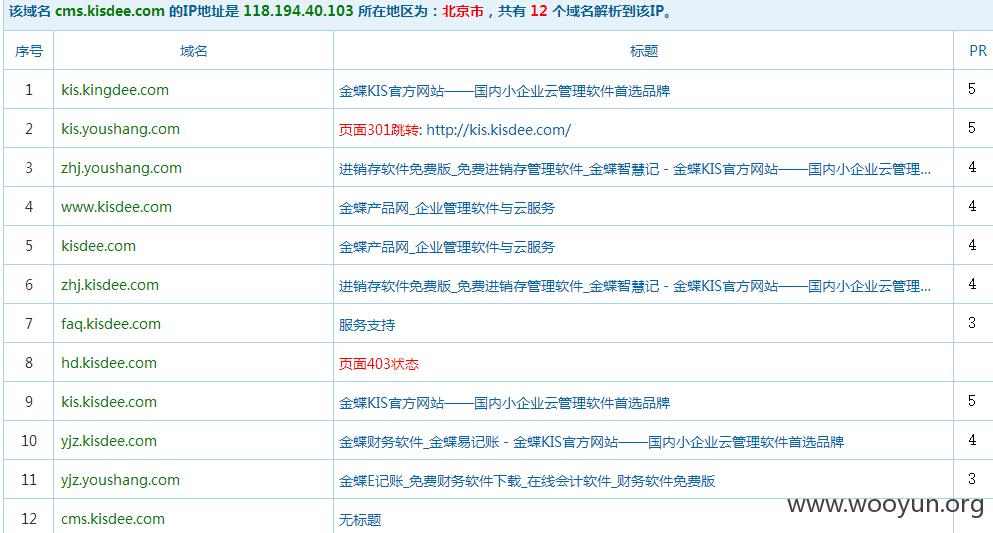Open the zhj.youshang.com domain link
This screenshot has width=993, height=533.
121,168
